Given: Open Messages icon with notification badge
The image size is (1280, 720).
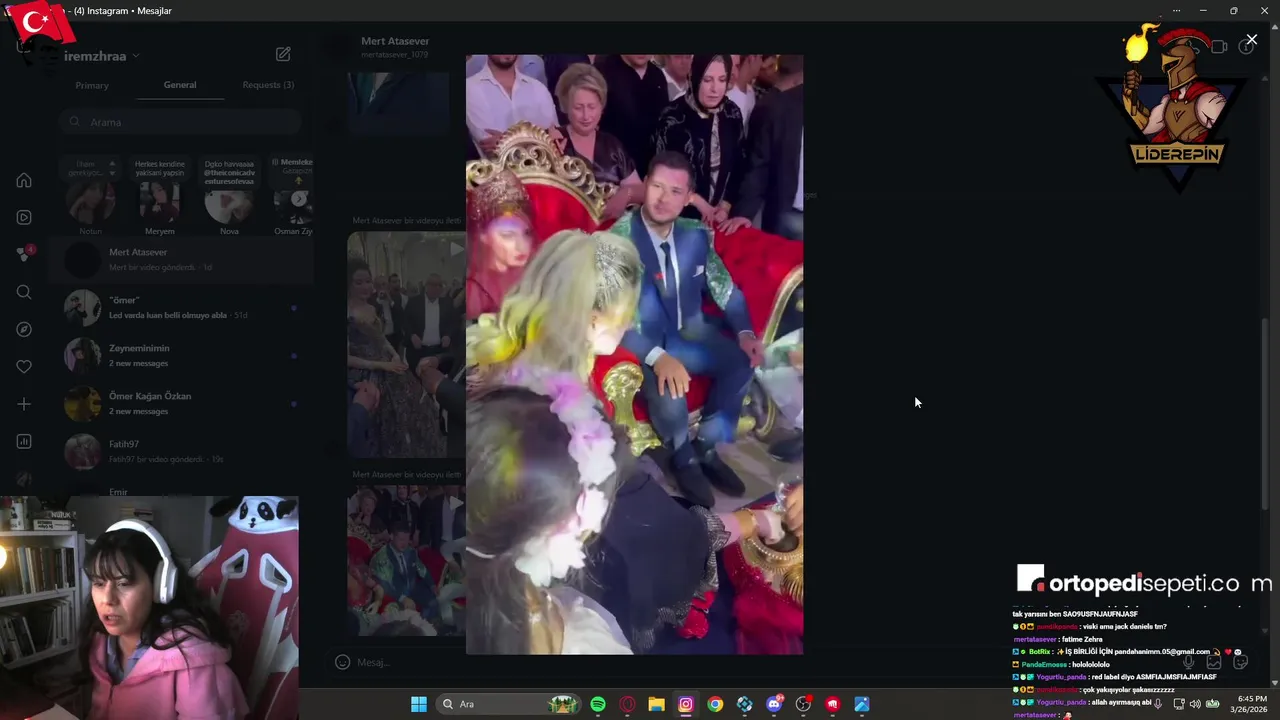Looking at the screenshot, I should coord(24,254).
